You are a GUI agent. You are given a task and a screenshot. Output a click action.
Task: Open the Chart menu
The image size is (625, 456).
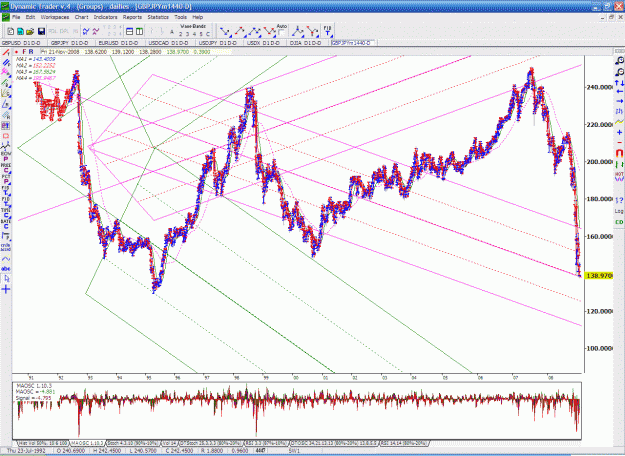coord(81,17)
